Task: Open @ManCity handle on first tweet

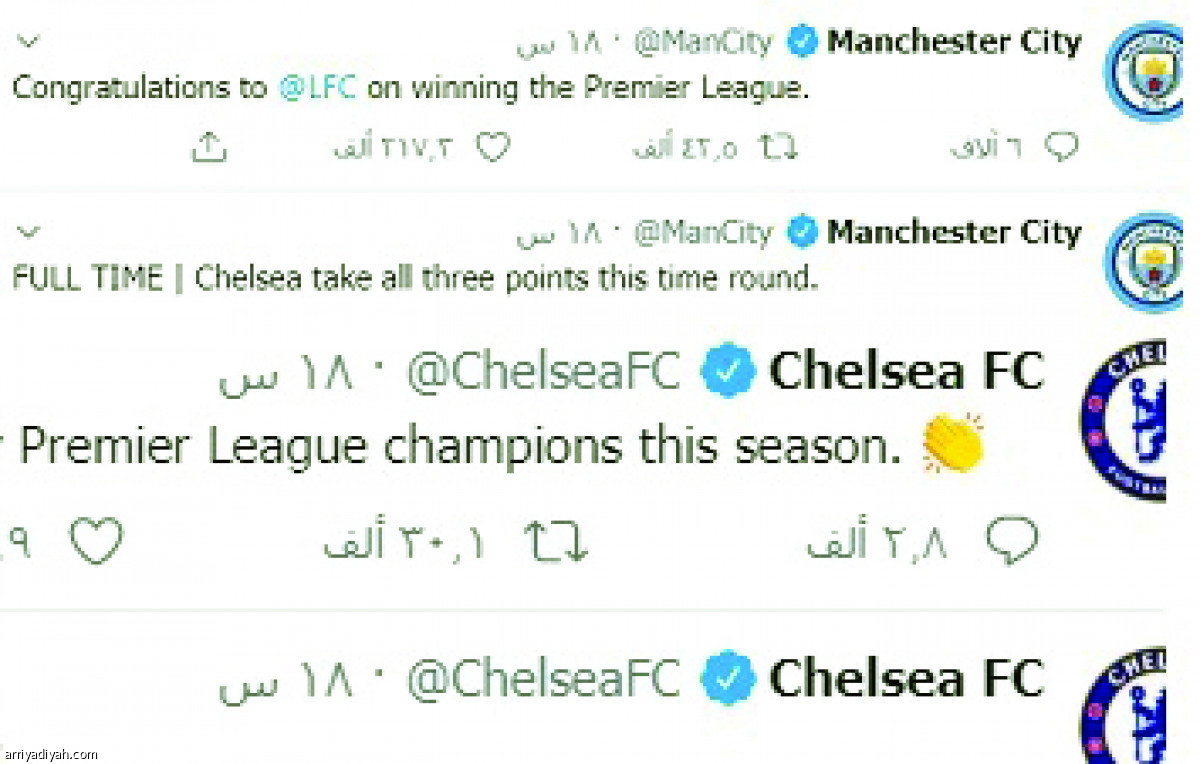Action: [x=703, y=42]
